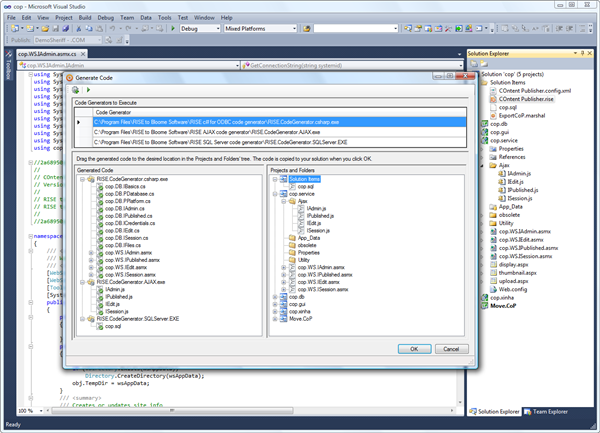
Task: Click the Extension Manager toolbar icon
Action: click(x=468, y=28)
